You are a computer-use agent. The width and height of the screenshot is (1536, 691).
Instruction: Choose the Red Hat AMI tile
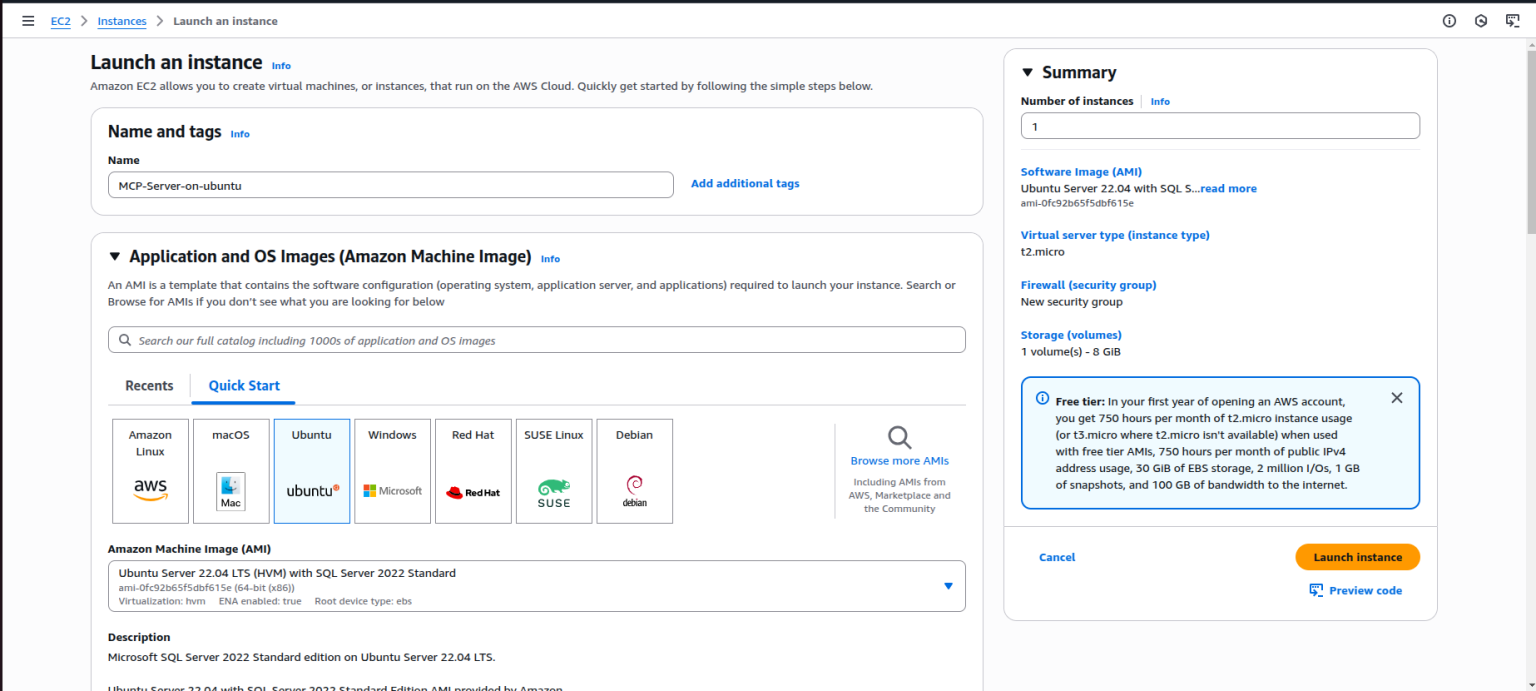472,470
